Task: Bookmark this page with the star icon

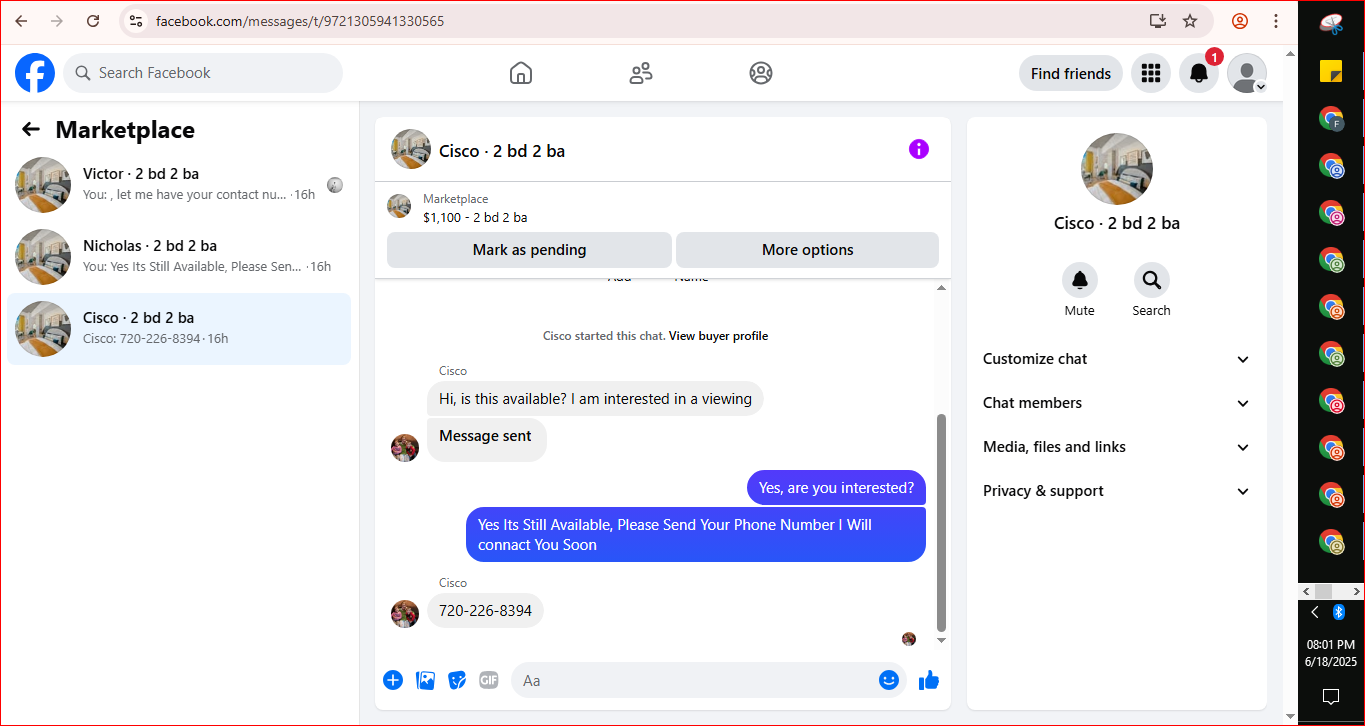Action: [1190, 21]
